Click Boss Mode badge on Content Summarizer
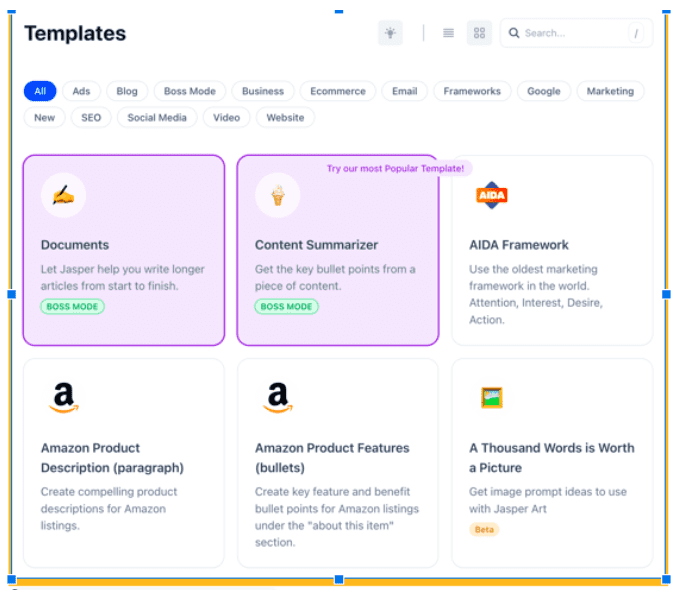 click(286, 306)
